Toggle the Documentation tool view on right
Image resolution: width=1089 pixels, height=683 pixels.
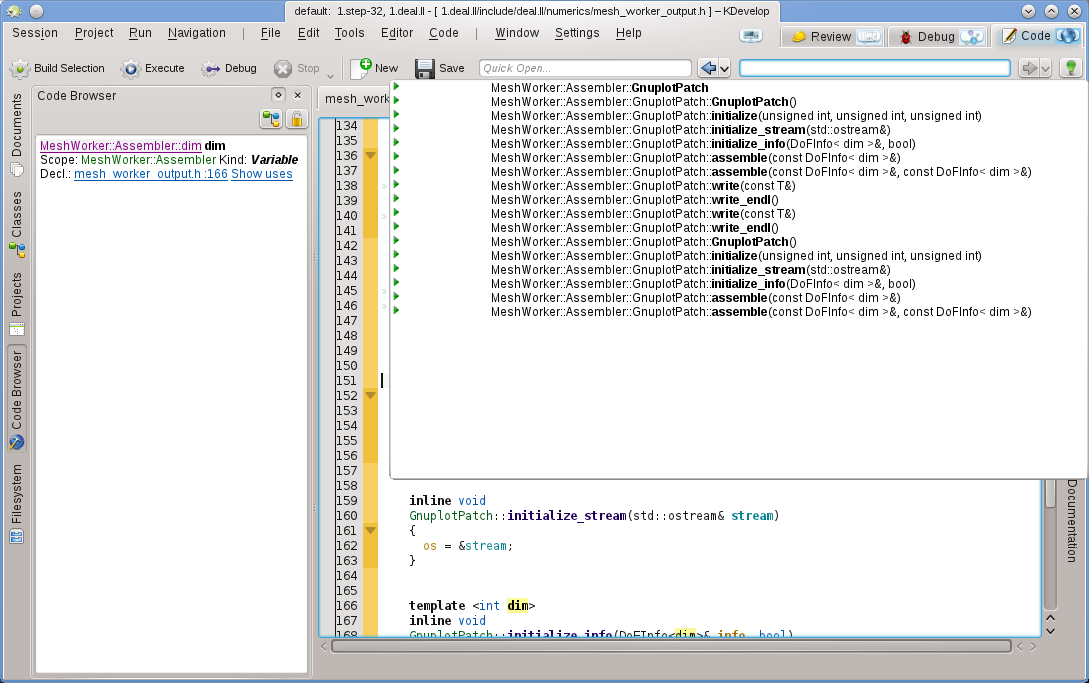click(x=1073, y=520)
